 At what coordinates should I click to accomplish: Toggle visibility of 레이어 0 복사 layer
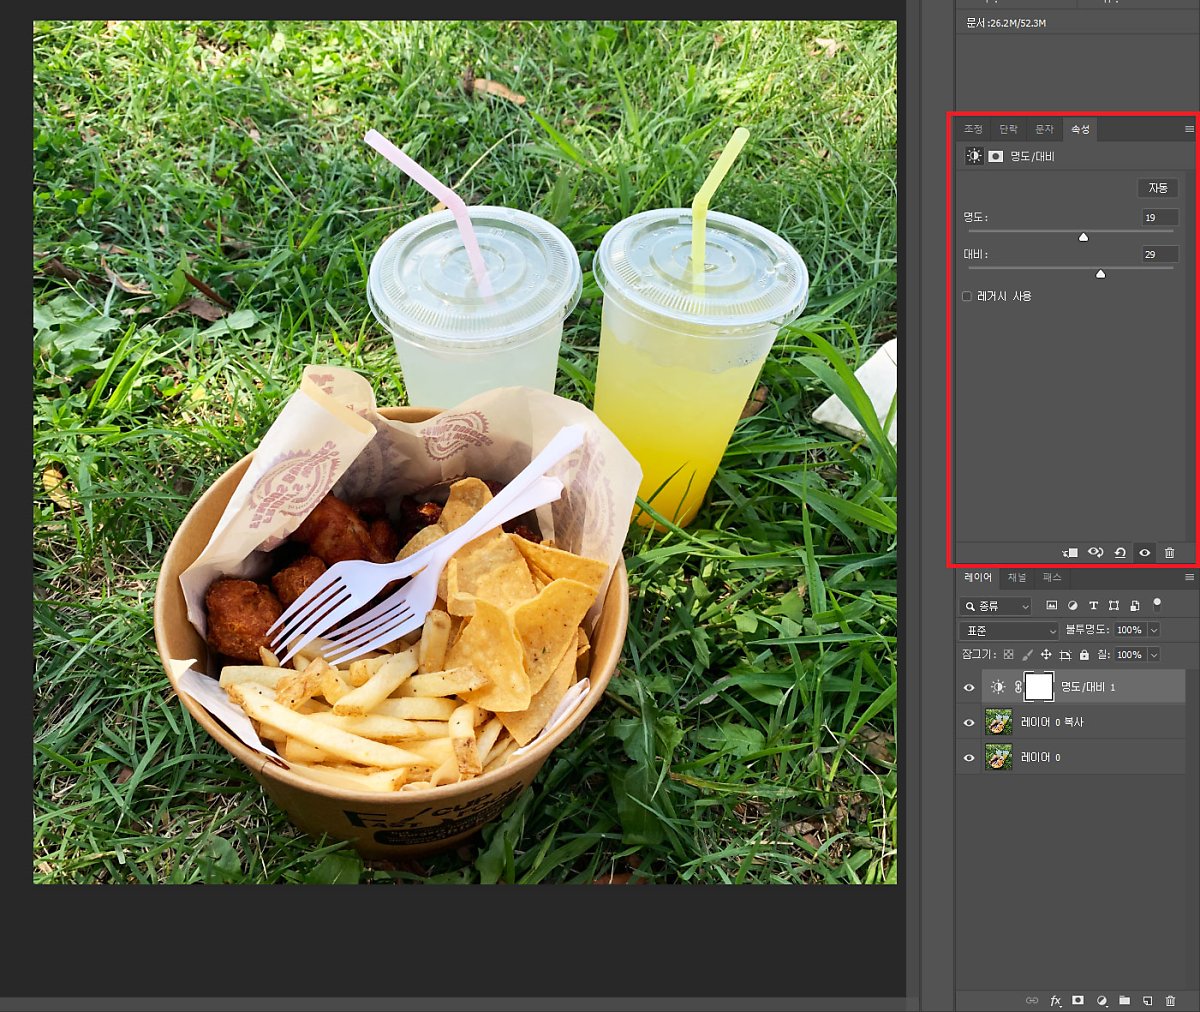[x=968, y=723]
